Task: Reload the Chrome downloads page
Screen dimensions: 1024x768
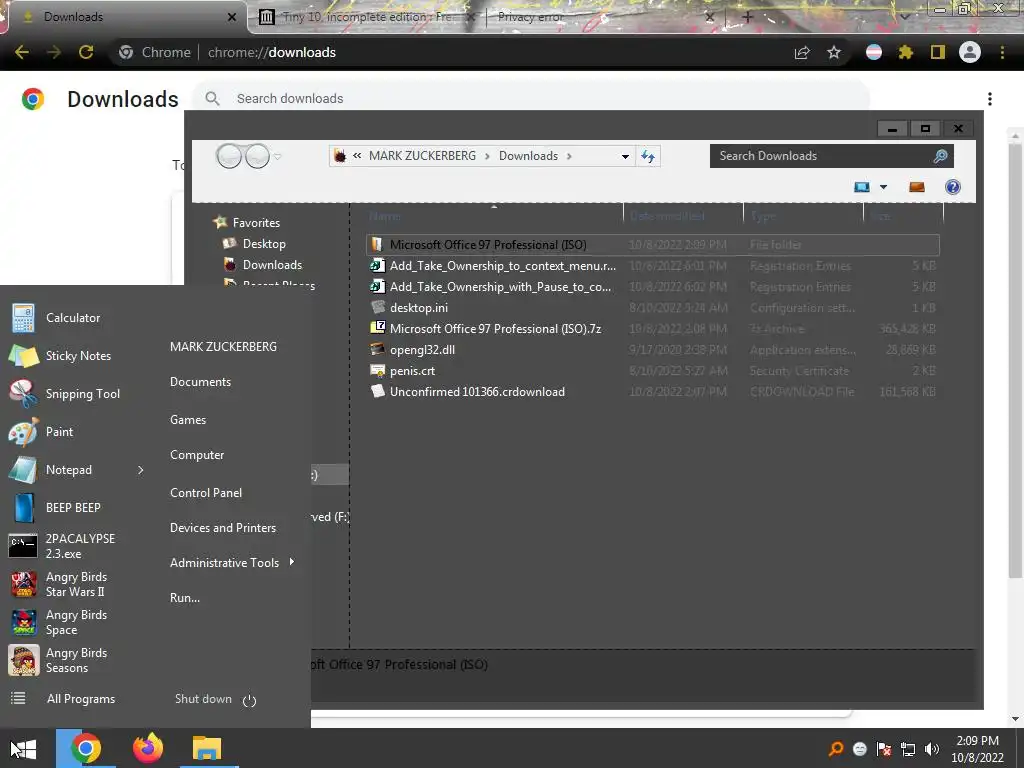Action: [x=86, y=52]
